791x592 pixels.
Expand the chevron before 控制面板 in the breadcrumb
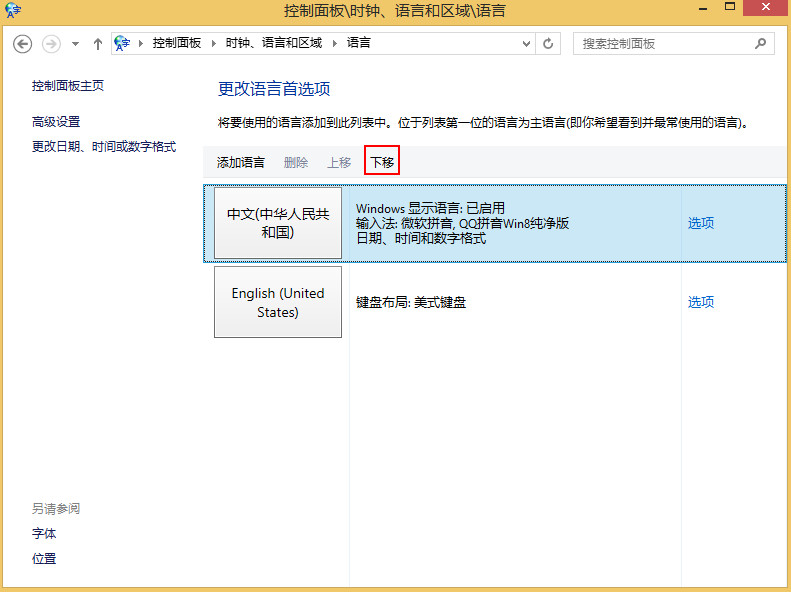141,43
